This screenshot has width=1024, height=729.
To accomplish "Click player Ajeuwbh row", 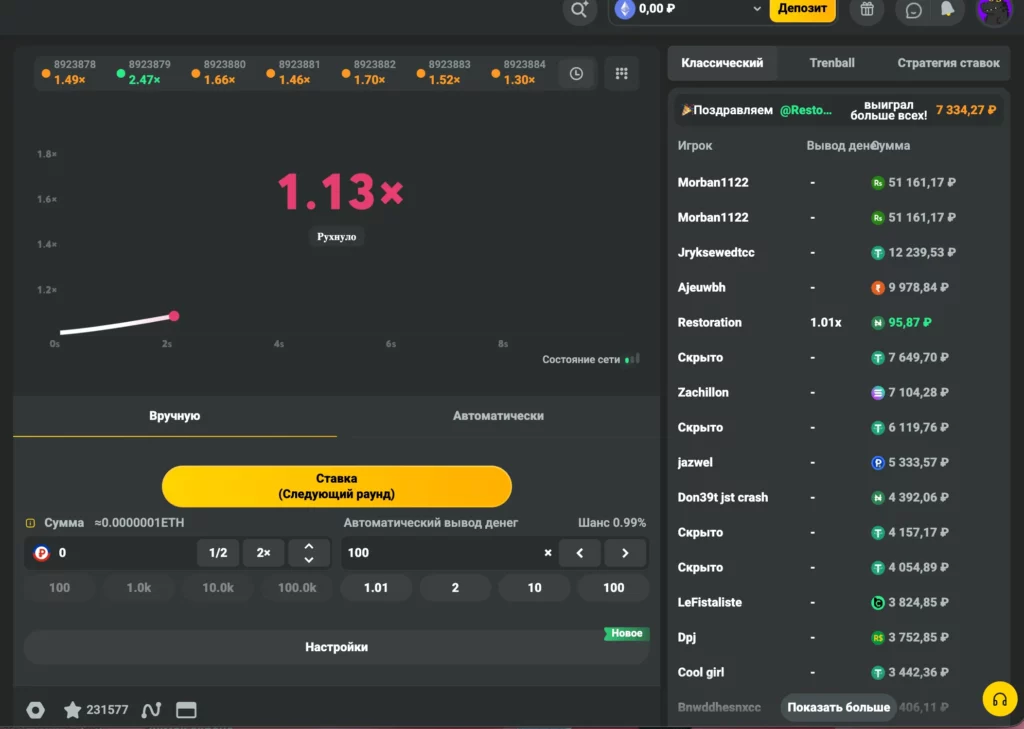I will (x=839, y=287).
